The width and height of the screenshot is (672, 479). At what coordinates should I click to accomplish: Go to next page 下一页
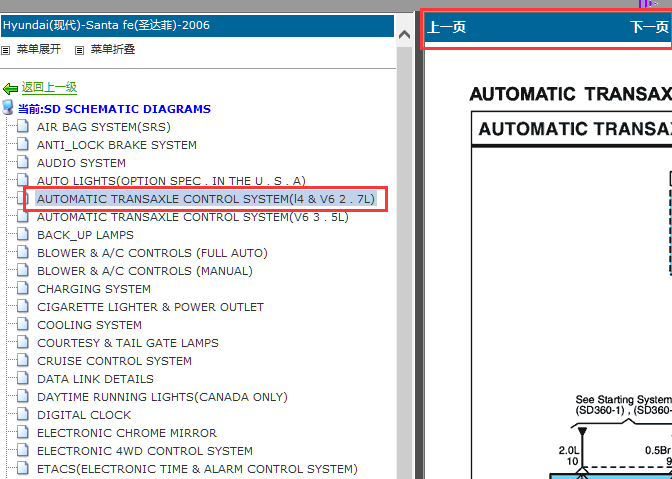pyautogui.click(x=649, y=27)
